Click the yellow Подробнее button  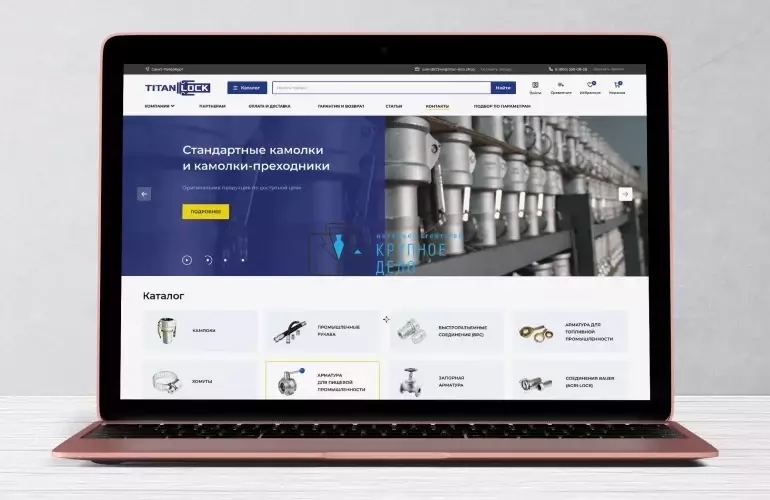coord(205,212)
